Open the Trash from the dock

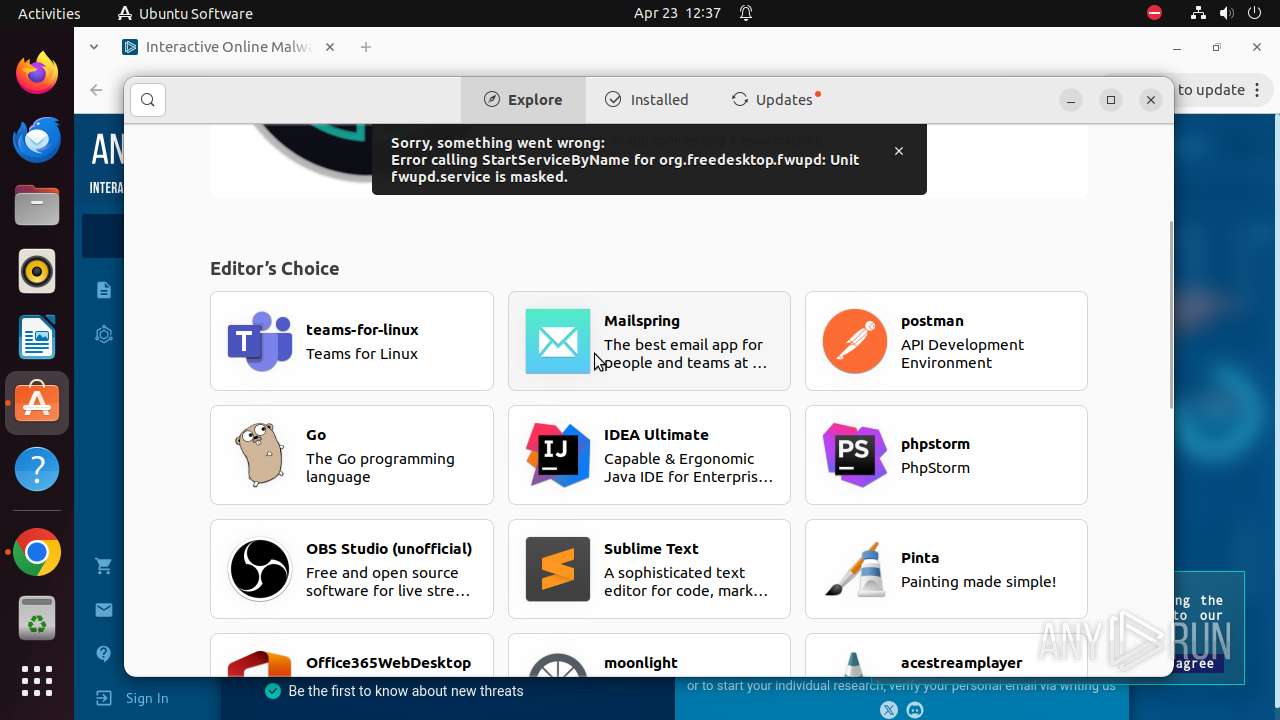[x=37, y=619]
